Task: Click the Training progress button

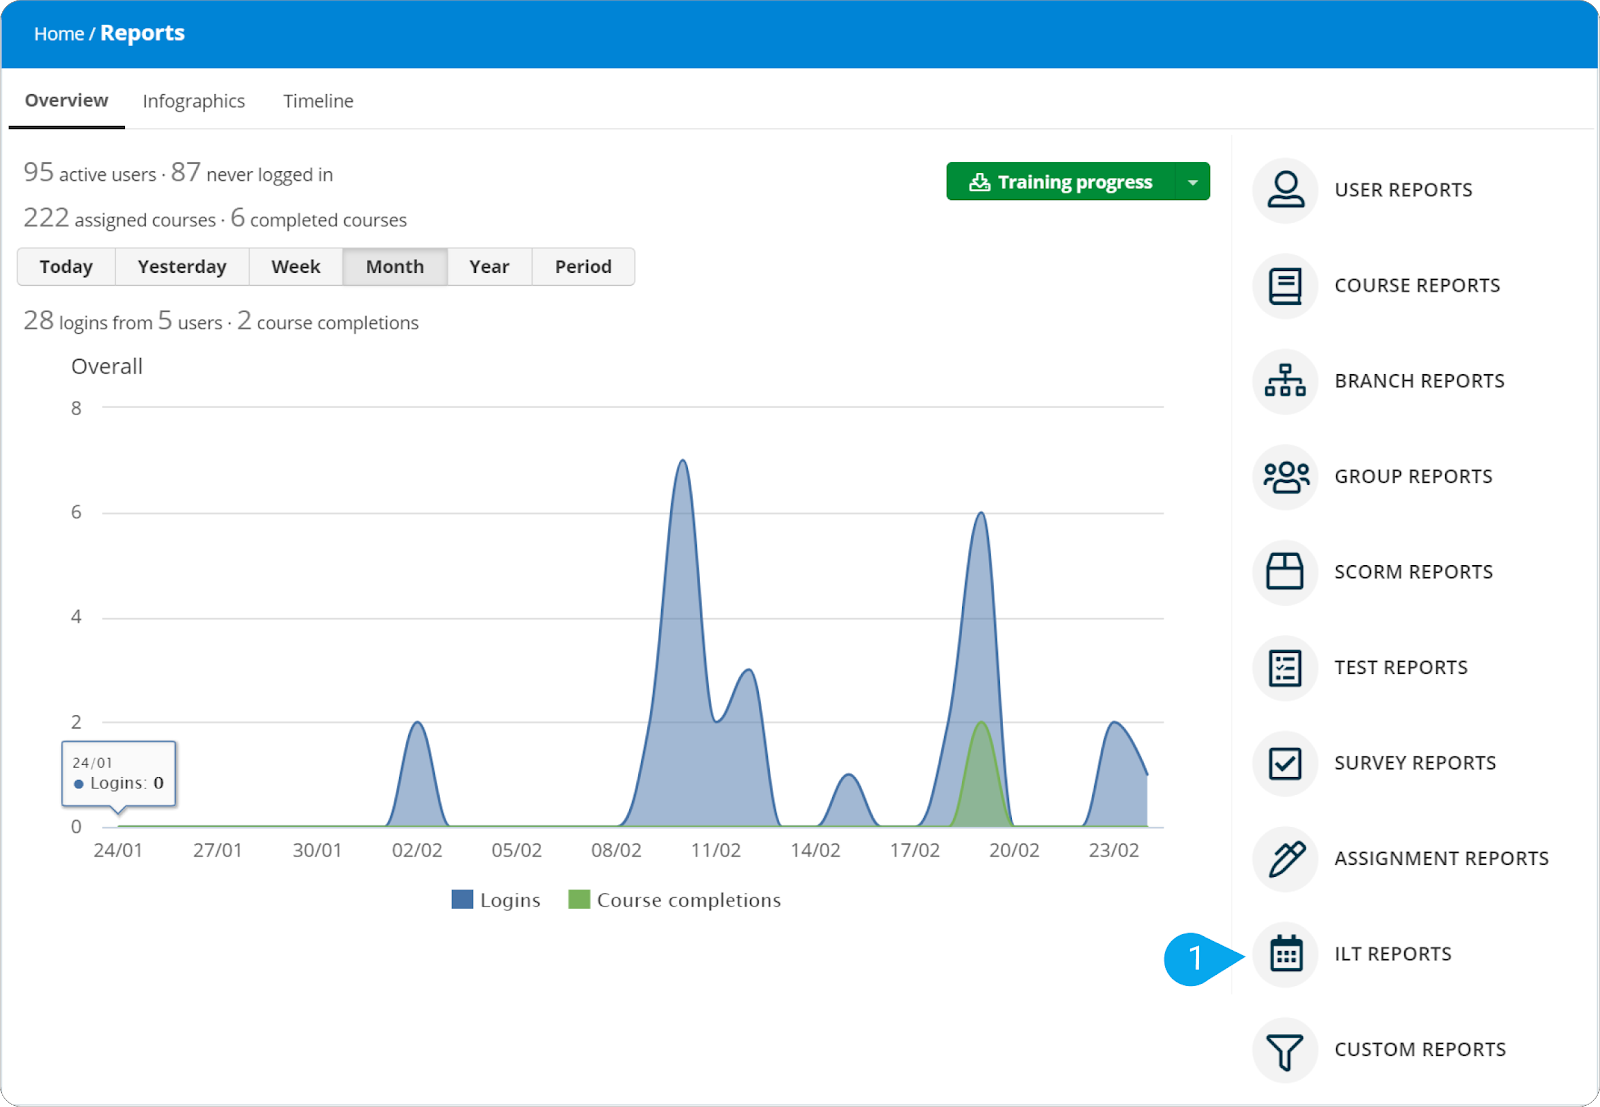Action: click(x=1061, y=182)
